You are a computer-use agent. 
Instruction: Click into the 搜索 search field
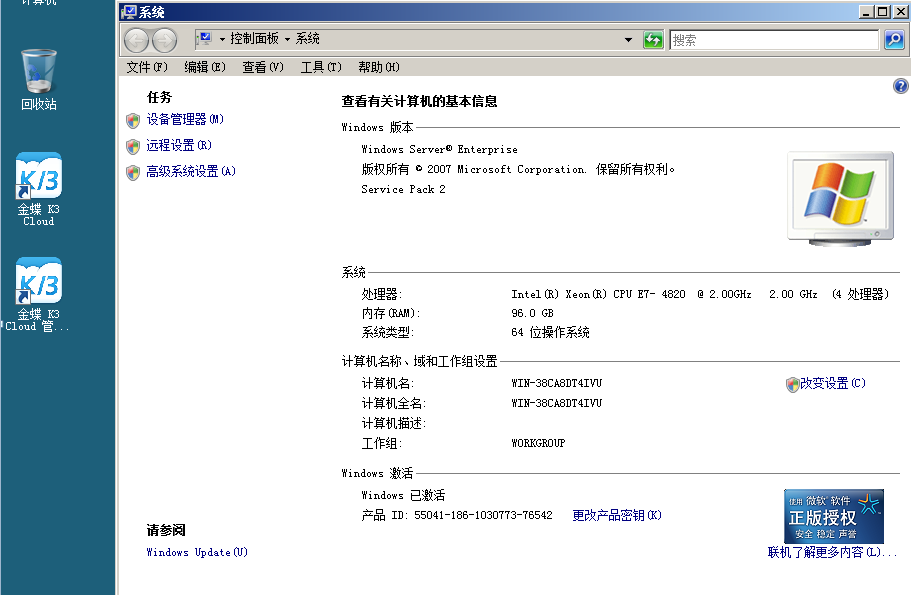point(774,40)
